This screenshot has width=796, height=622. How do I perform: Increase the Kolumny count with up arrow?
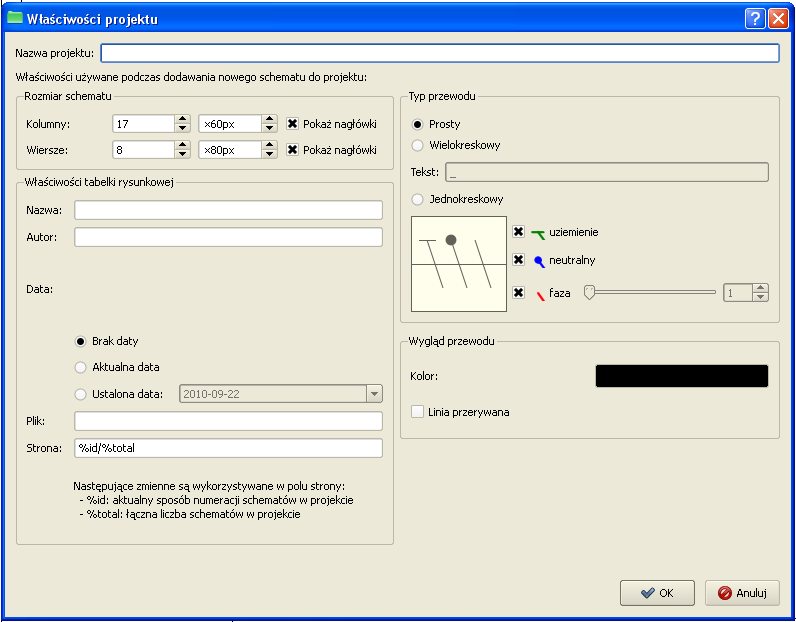pos(182,119)
